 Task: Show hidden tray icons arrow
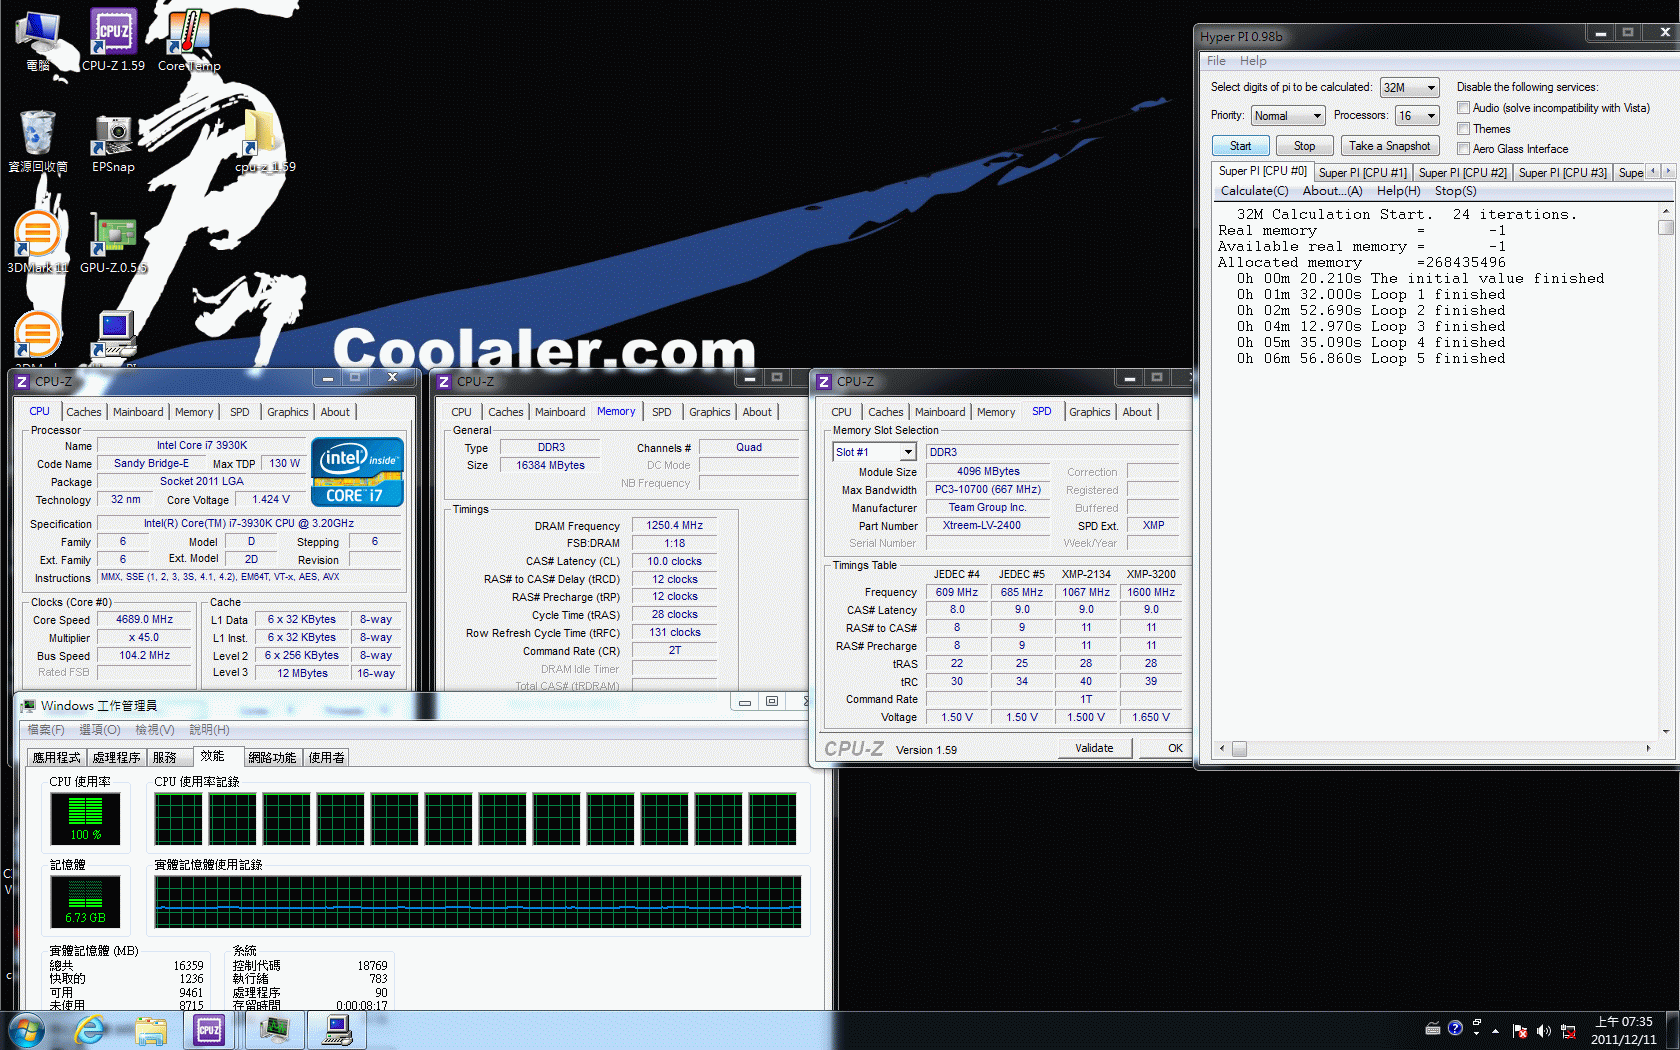point(1496,1031)
